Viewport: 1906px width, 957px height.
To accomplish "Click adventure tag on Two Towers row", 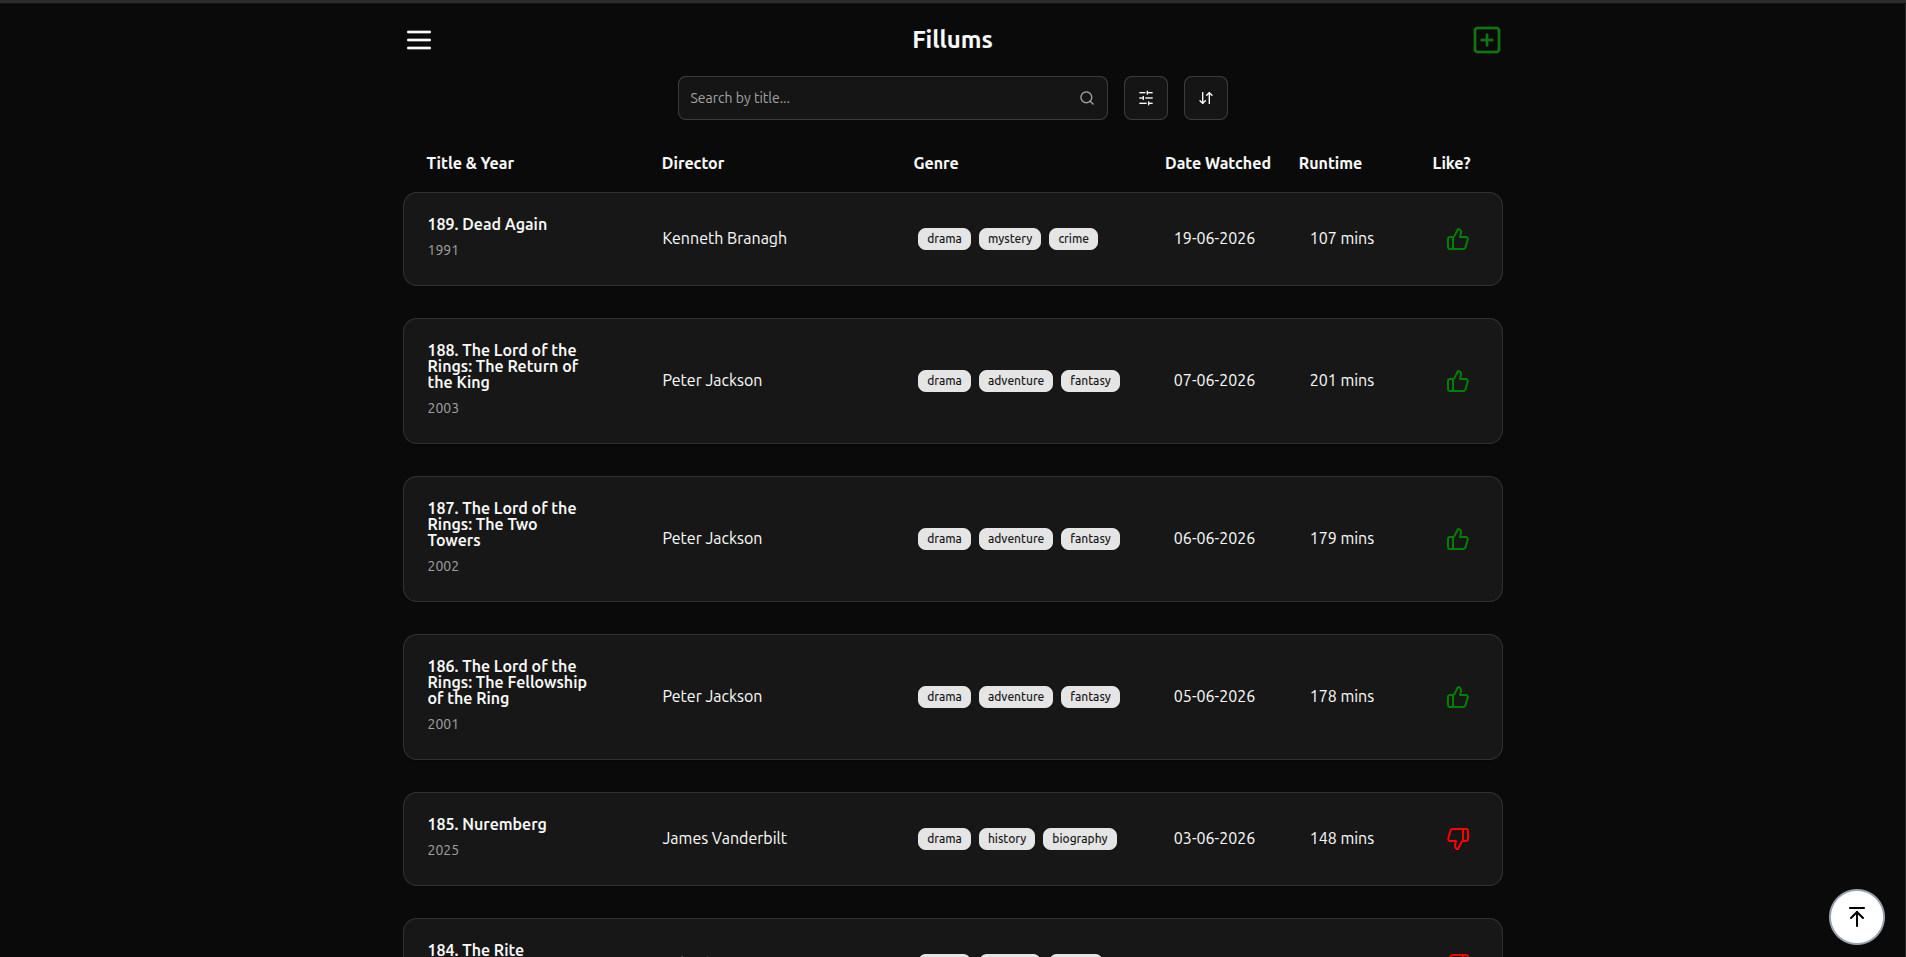I will click(1016, 539).
